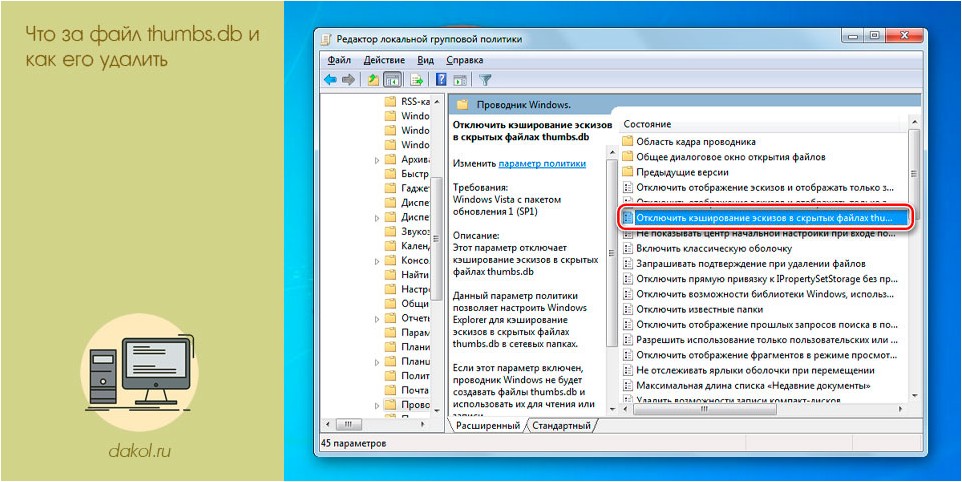The image size is (962, 482).
Task: Click policy icon of Включить классическую оболочку
Action: pyautogui.click(x=627, y=248)
